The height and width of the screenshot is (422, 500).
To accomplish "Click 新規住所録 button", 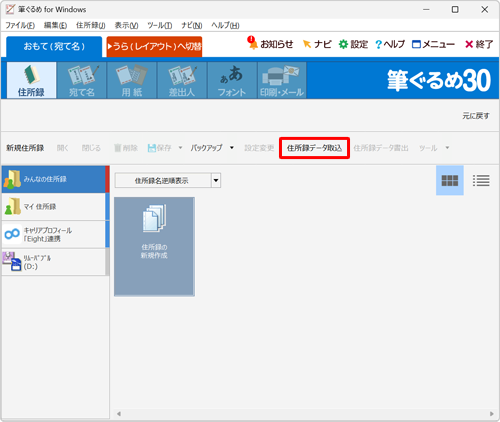I will point(25,148).
